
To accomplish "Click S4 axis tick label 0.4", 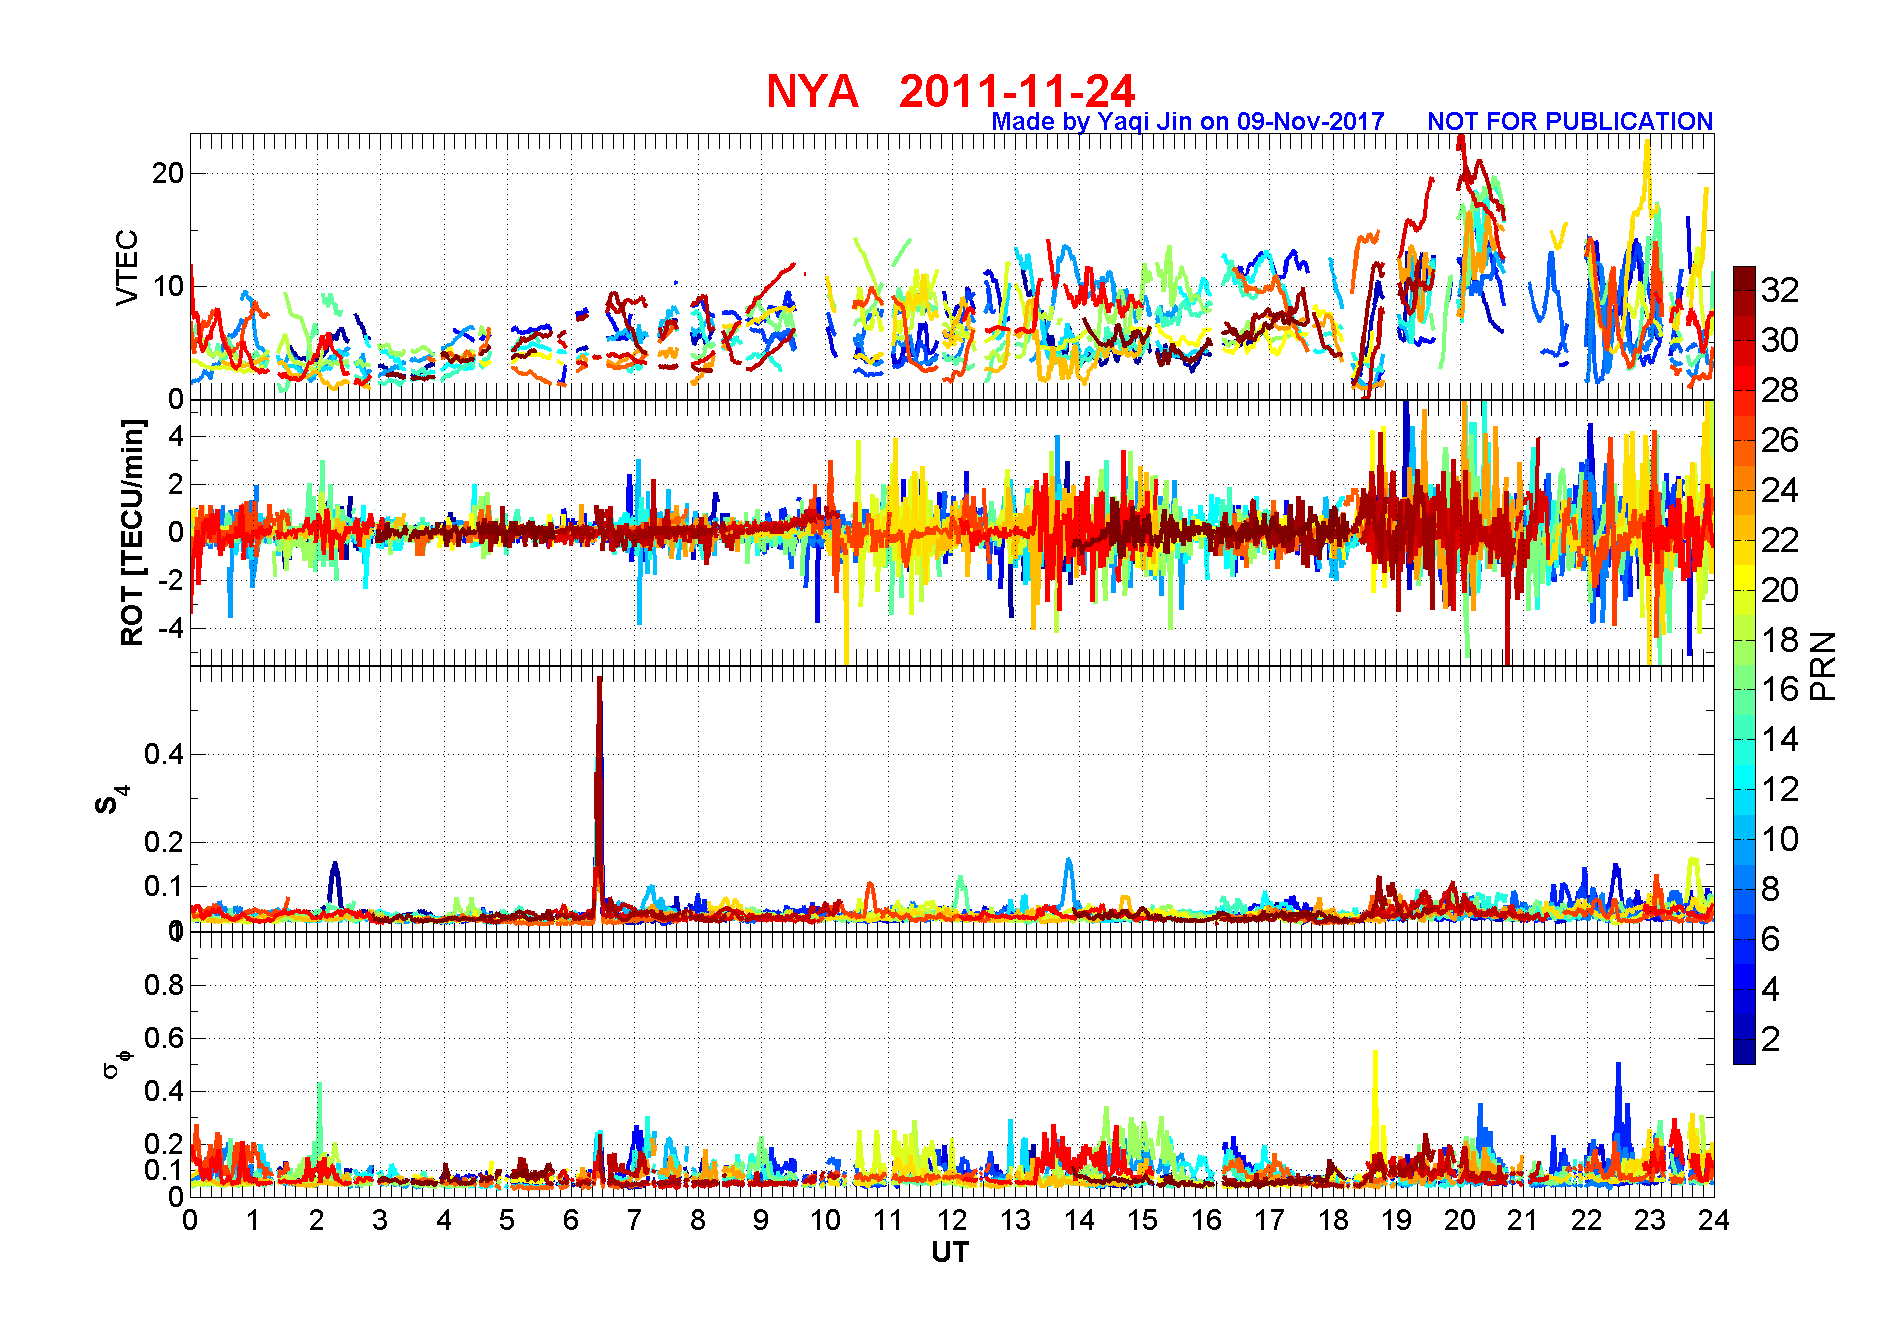I will click(x=164, y=754).
